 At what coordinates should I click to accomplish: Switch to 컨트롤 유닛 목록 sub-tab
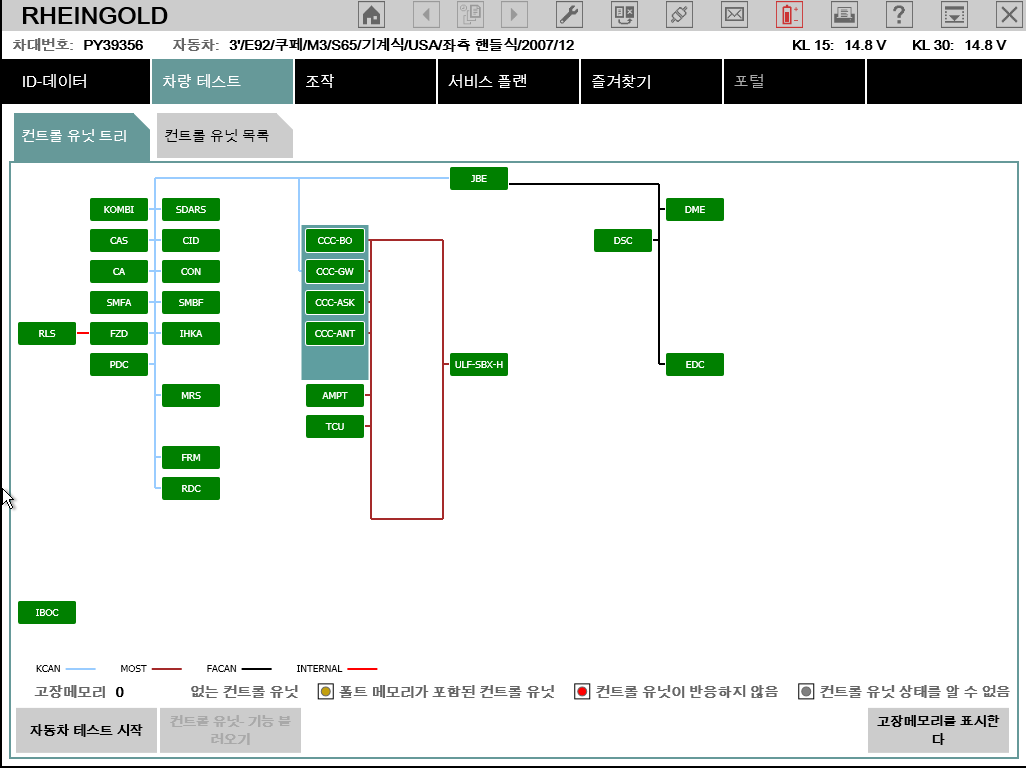(x=224, y=136)
